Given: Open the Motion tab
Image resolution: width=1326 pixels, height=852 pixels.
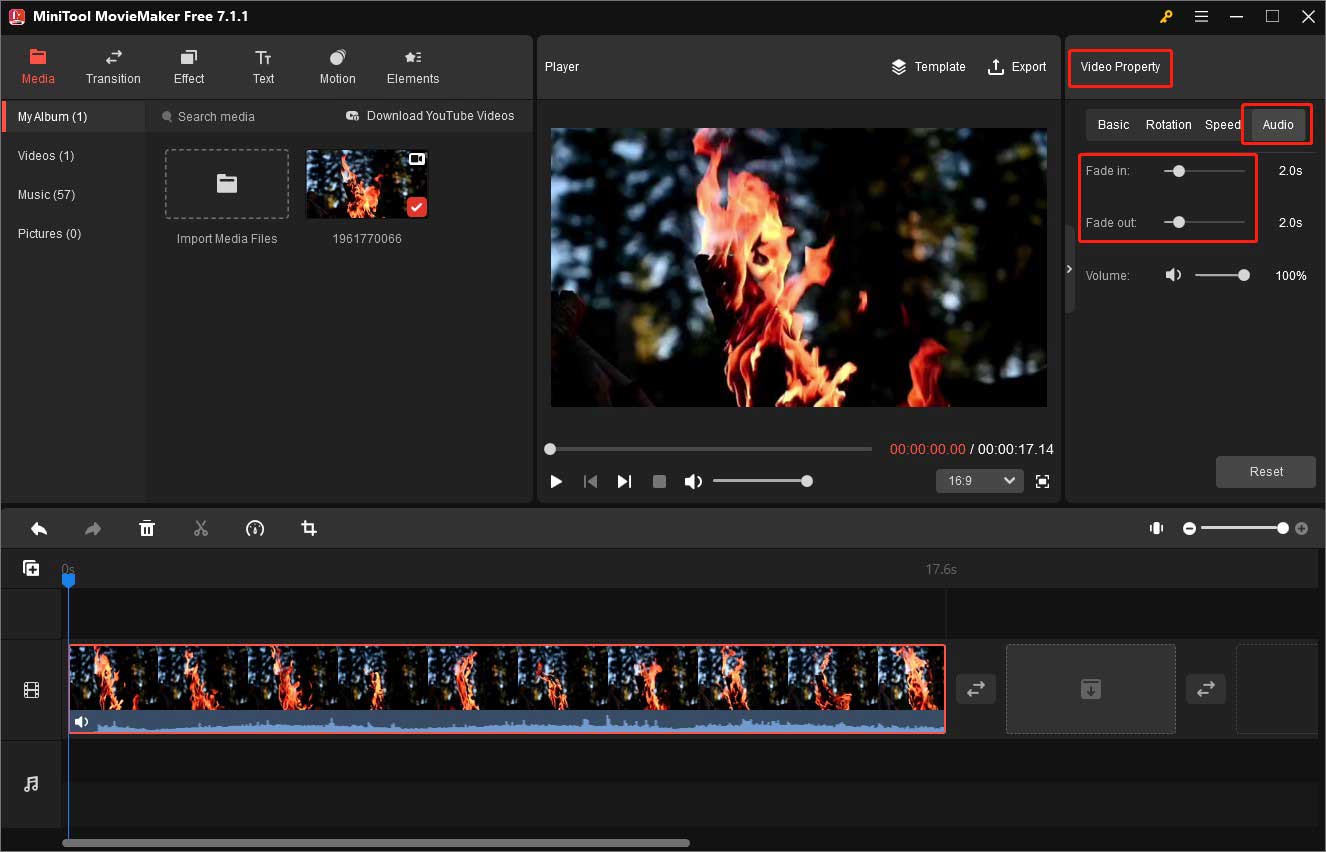Looking at the screenshot, I should (x=337, y=67).
